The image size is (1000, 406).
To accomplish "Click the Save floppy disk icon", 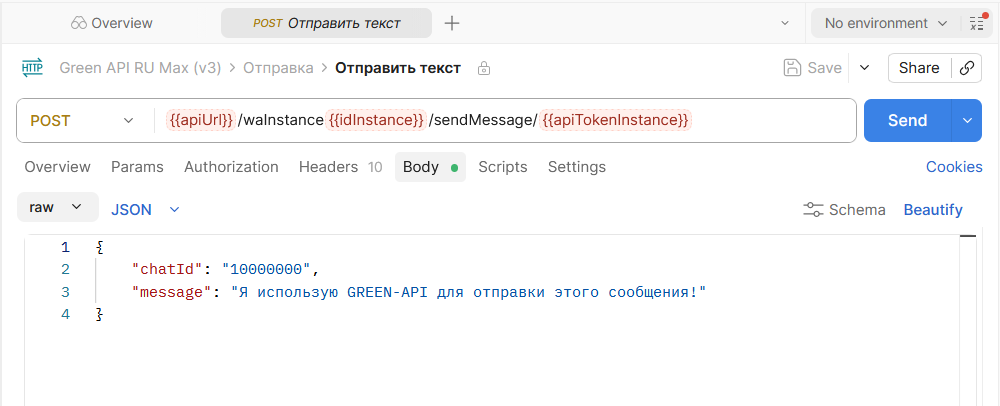I will tap(792, 68).
